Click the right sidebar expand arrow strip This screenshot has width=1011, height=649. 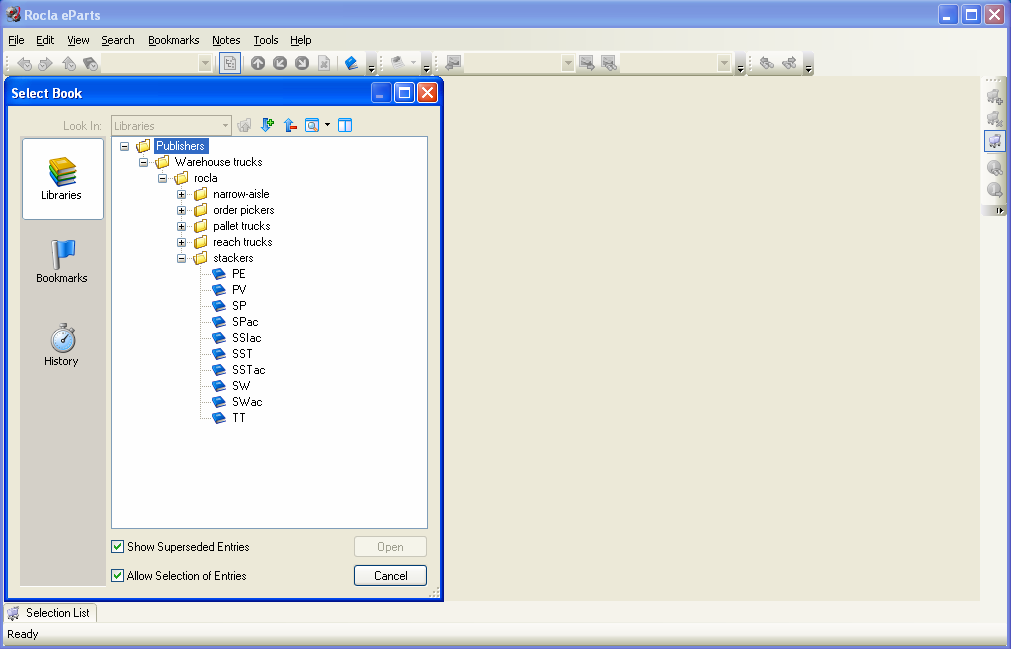tap(994, 211)
